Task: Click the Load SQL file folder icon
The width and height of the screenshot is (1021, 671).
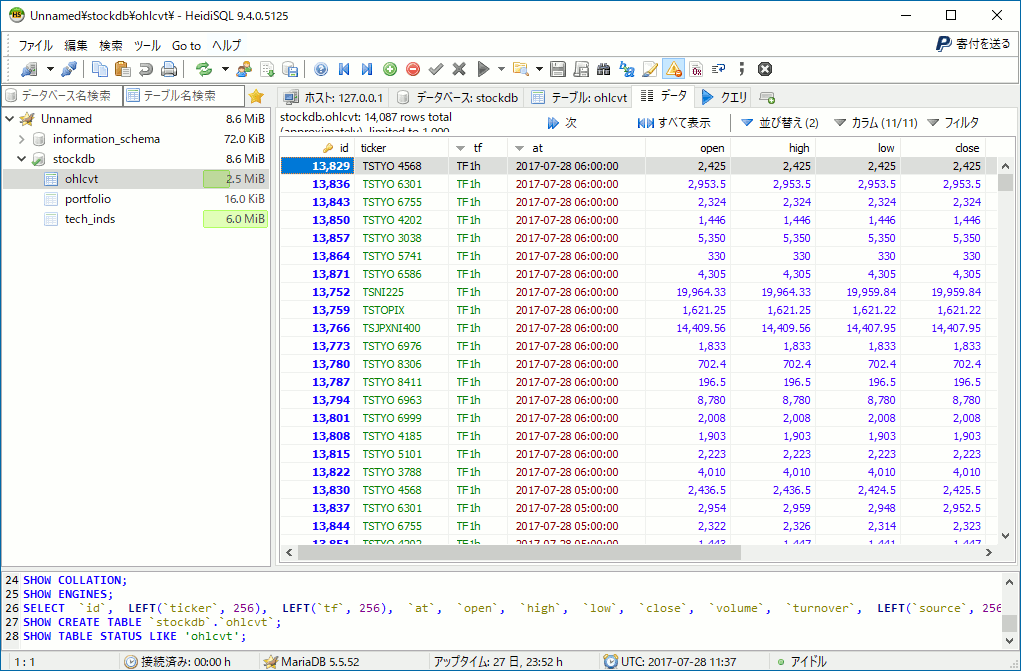Action: 520,69
